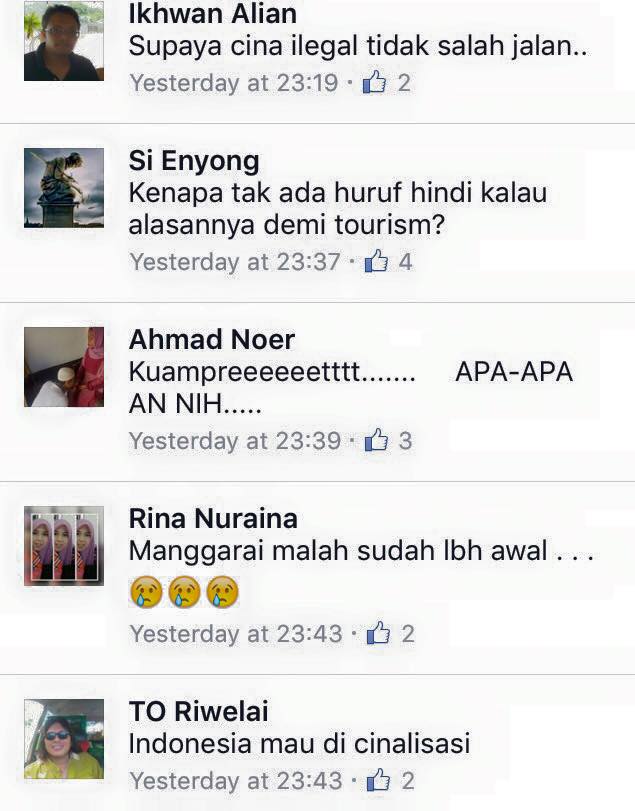Click the "Yesterday at 23:19" timestamp
Image resolution: width=635 pixels, height=811 pixels.
click(x=234, y=83)
